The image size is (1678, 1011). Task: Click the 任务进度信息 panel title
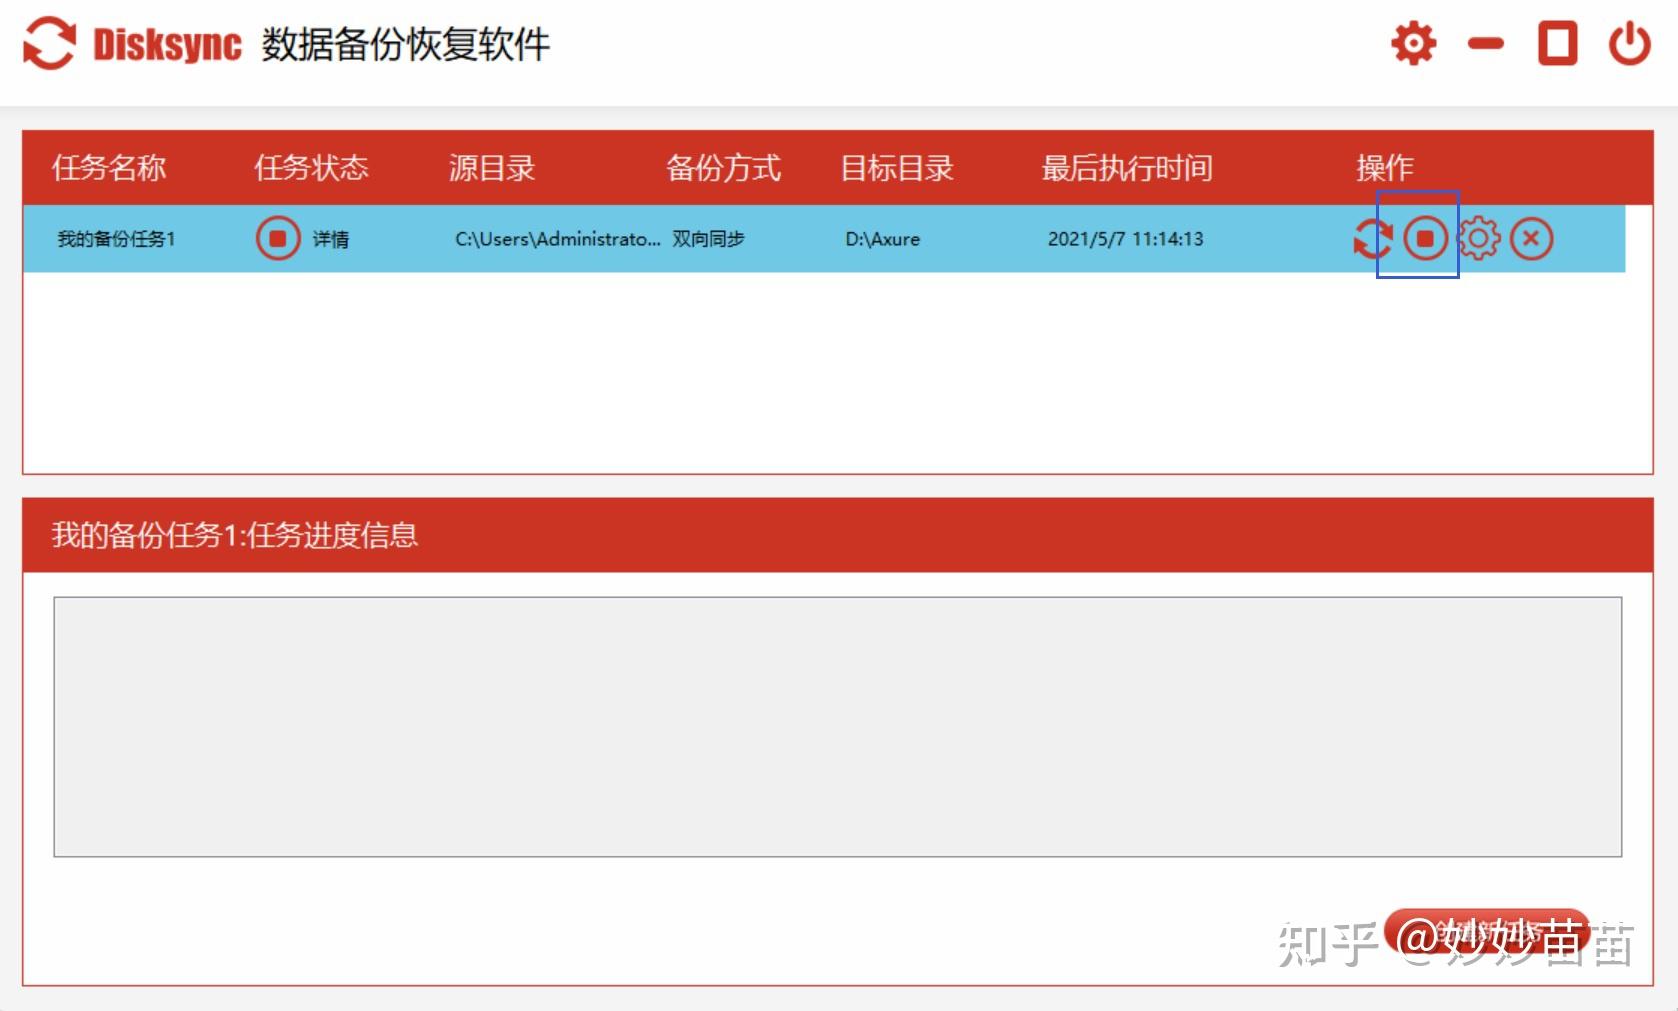coord(235,535)
